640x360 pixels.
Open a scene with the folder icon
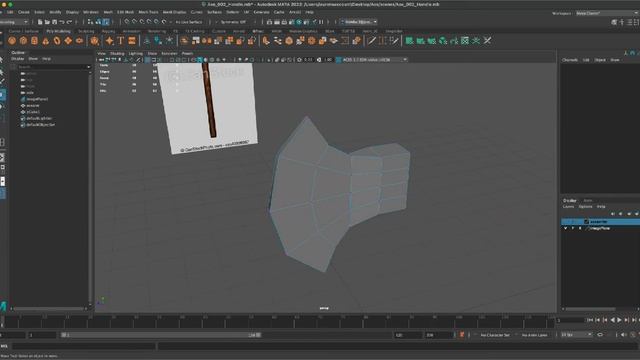pyautogui.click(x=47, y=22)
